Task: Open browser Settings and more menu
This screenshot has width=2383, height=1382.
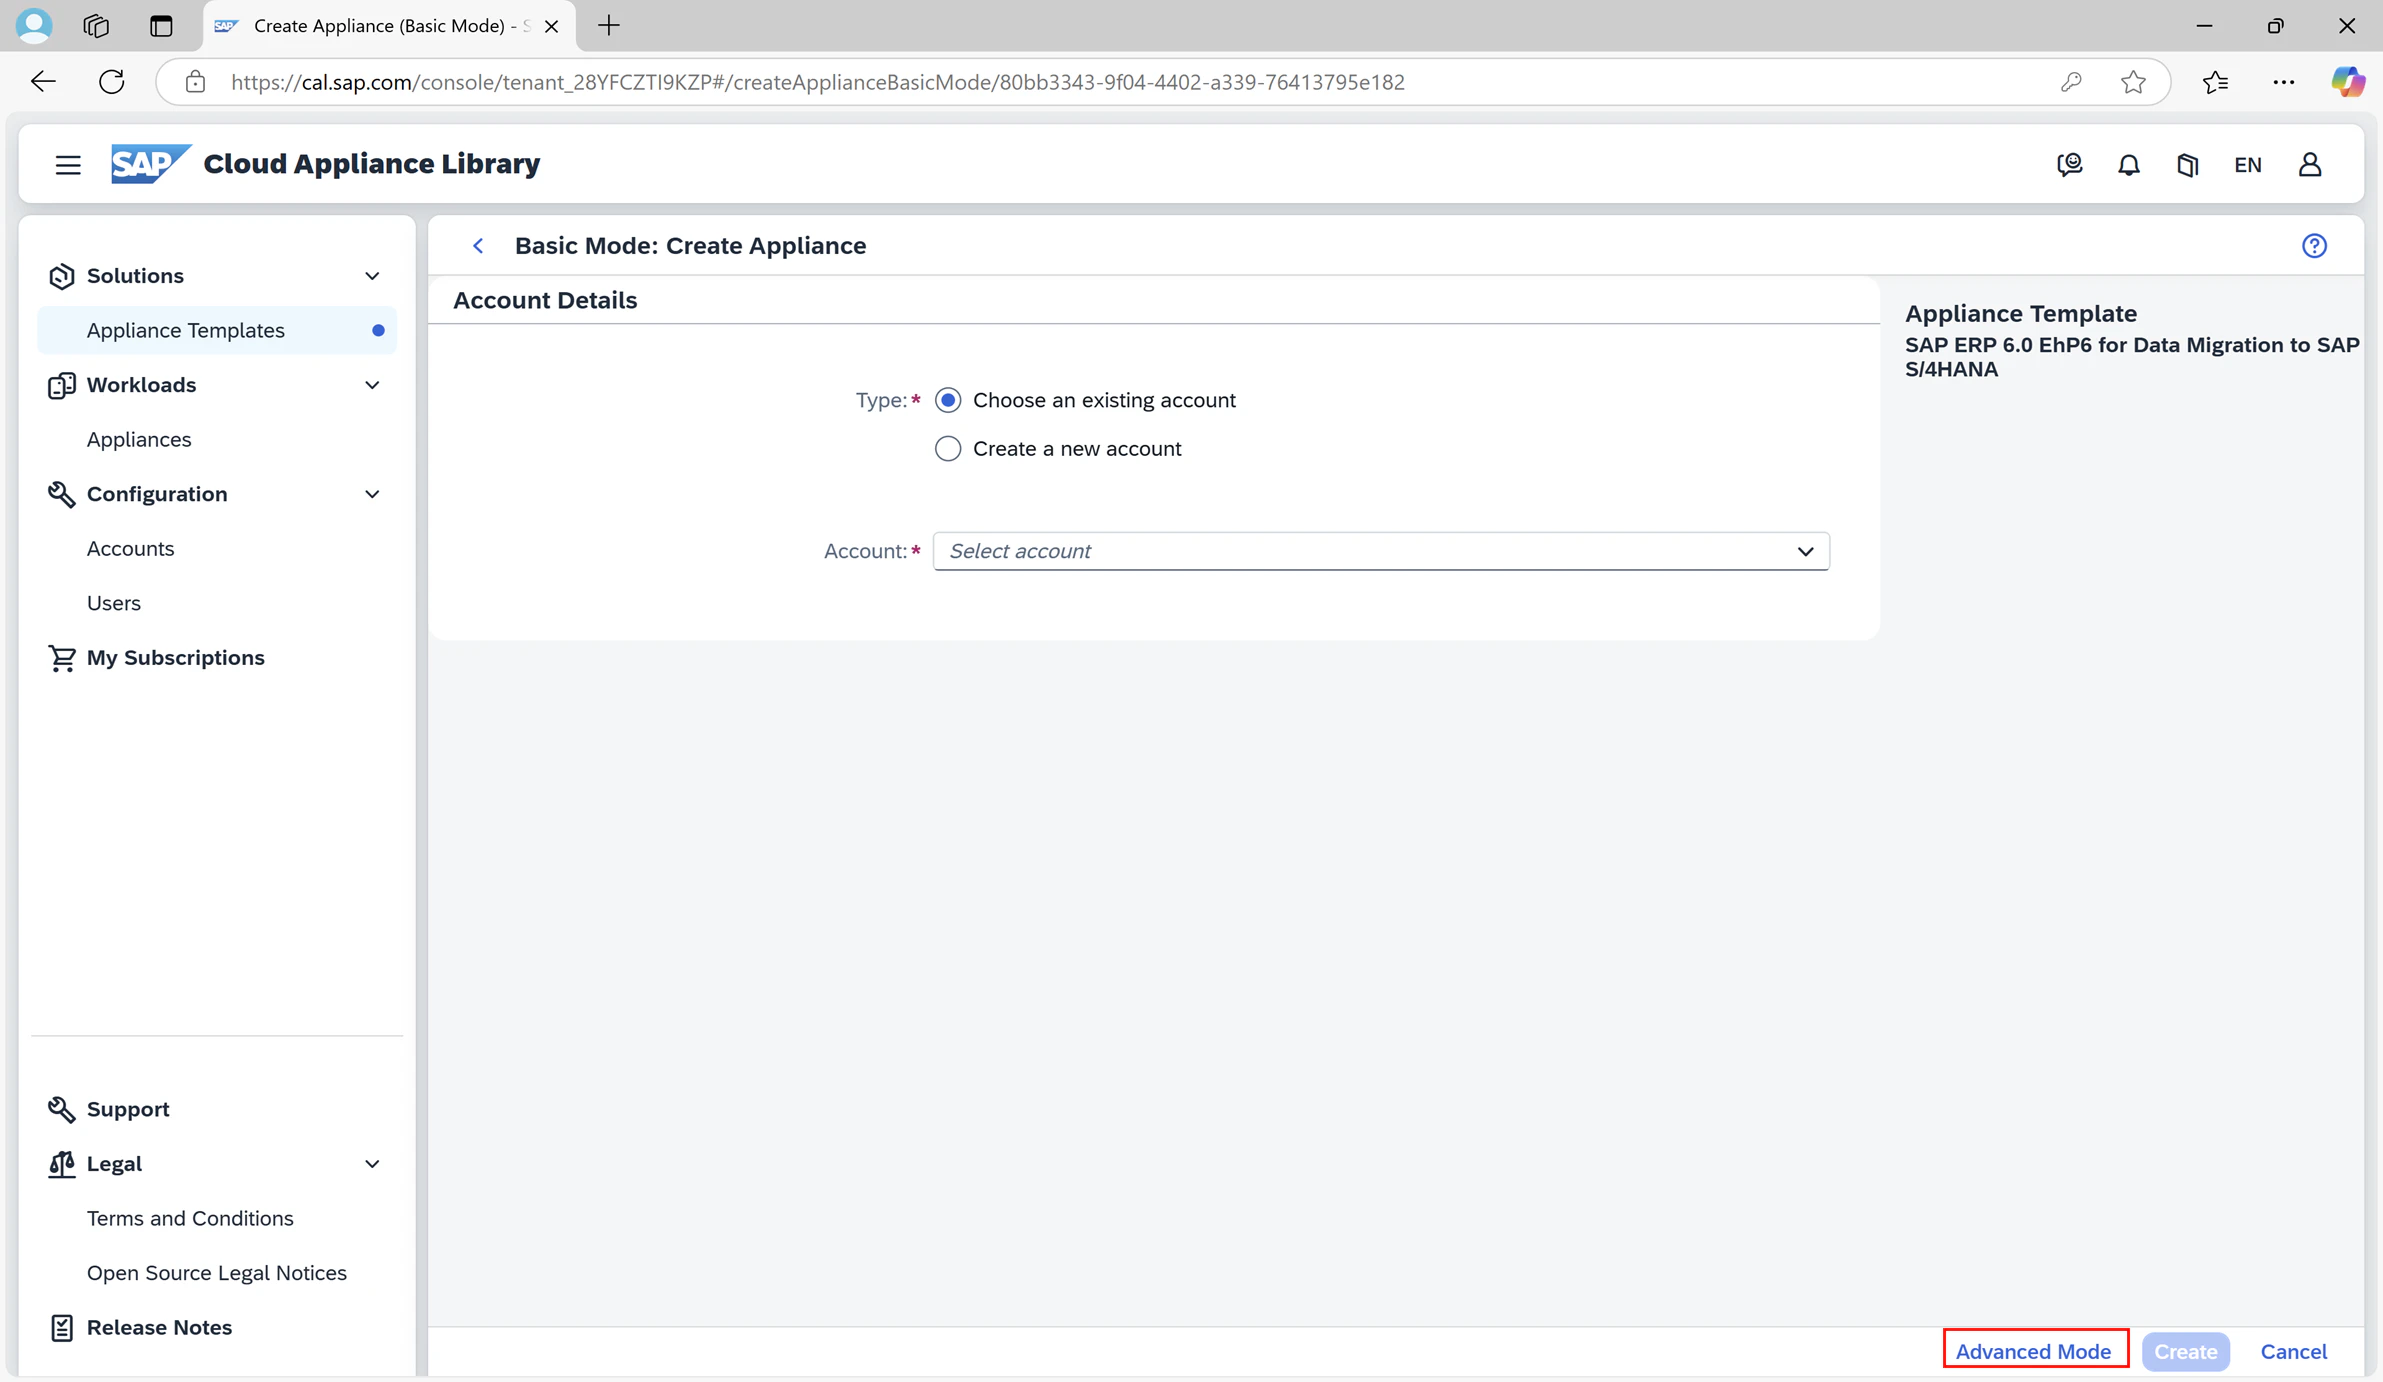Action: click(x=2284, y=82)
